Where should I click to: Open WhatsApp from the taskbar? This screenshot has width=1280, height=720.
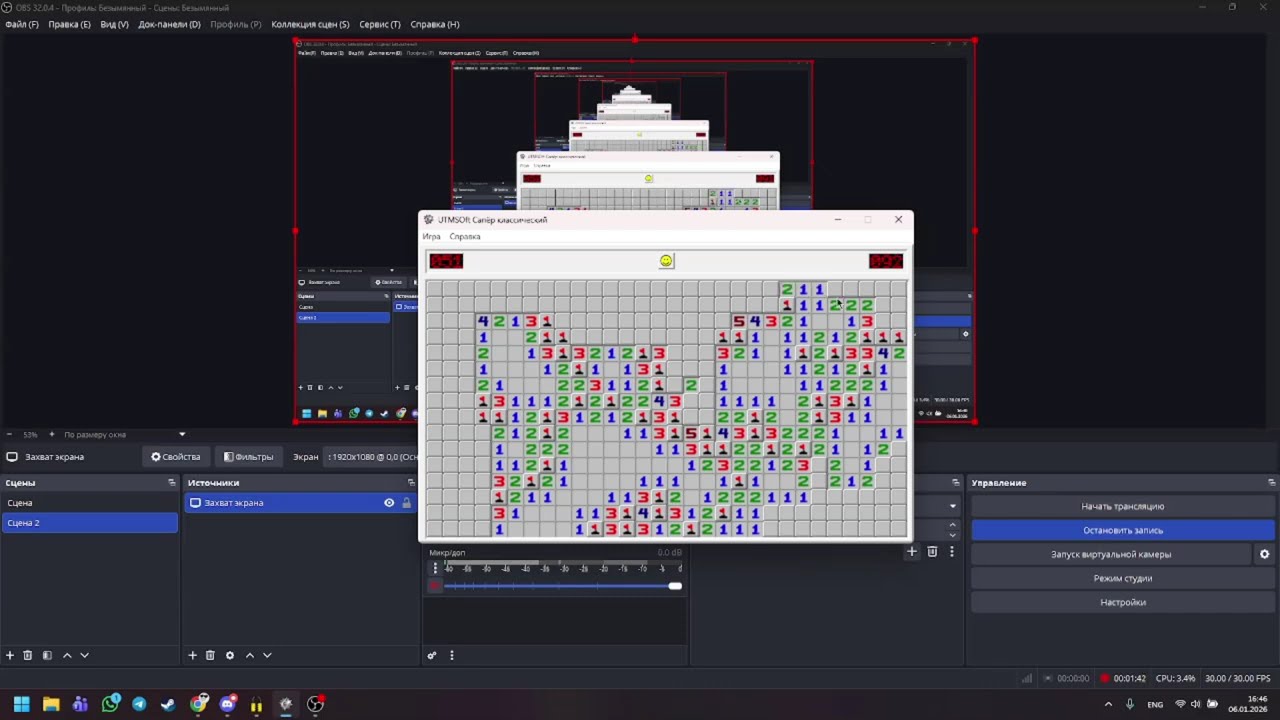click(x=110, y=704)
